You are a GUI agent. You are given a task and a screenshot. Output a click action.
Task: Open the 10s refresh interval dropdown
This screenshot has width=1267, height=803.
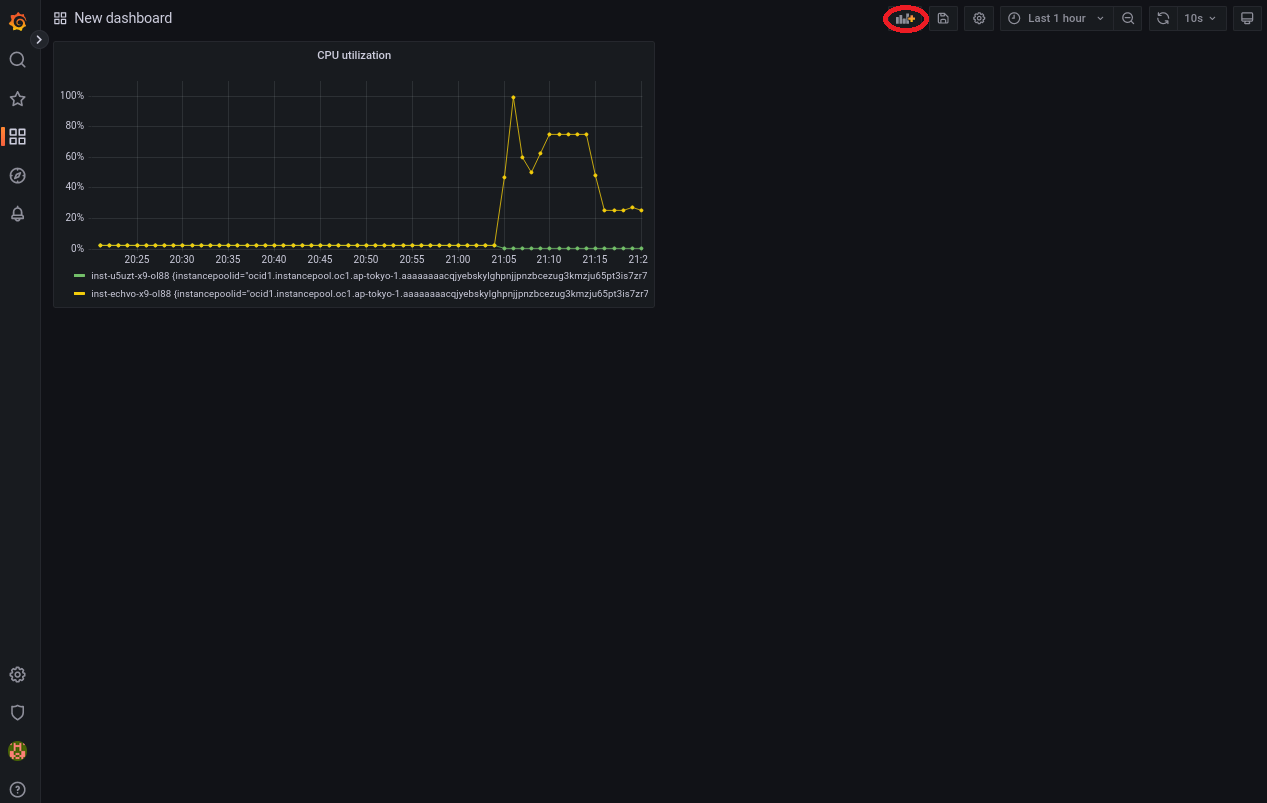click(x=1201, y=18)
